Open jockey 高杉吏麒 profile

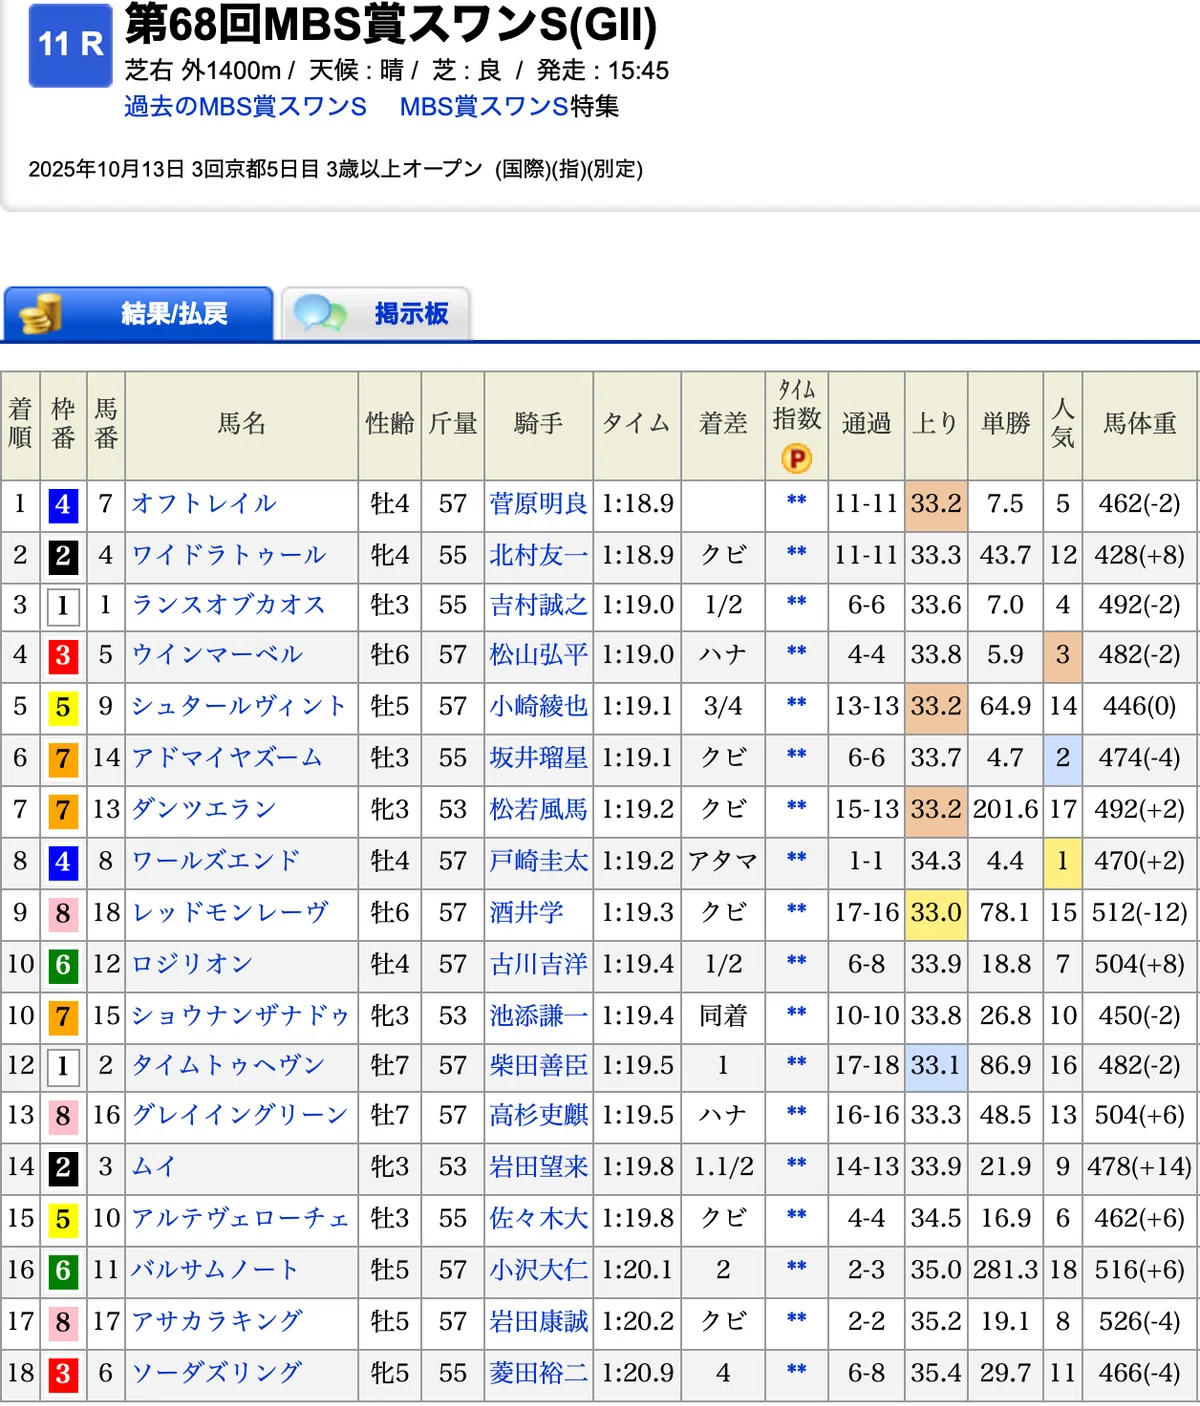point(539,1115)
